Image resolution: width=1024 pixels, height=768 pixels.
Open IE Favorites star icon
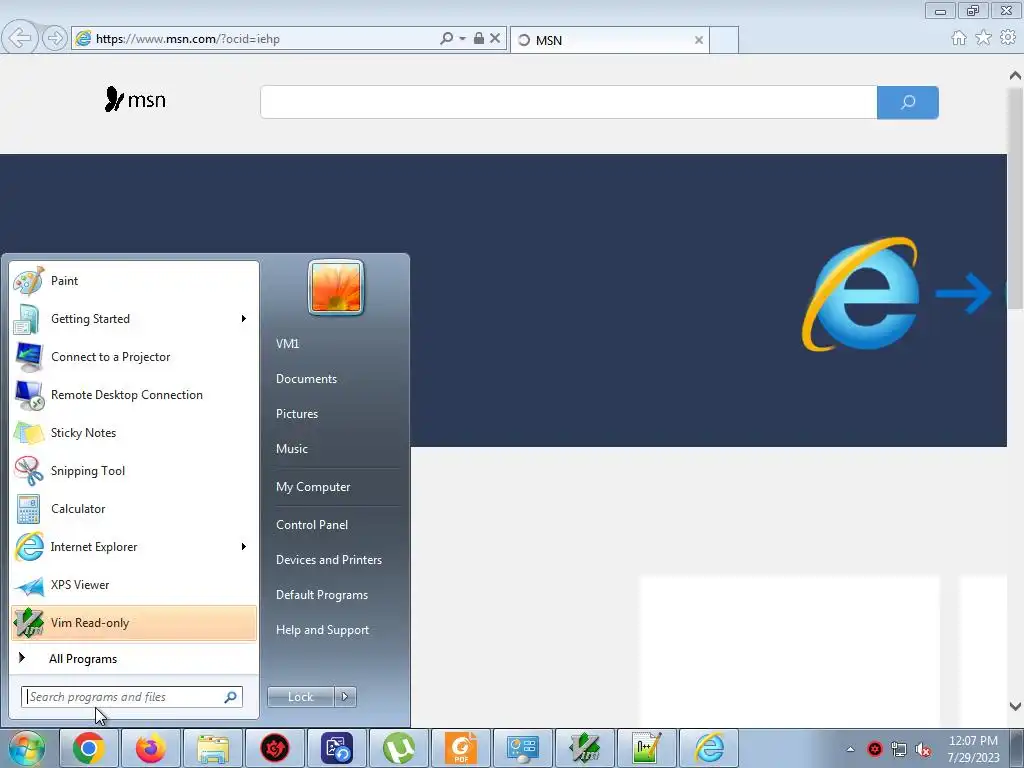[x=984, y=38]
